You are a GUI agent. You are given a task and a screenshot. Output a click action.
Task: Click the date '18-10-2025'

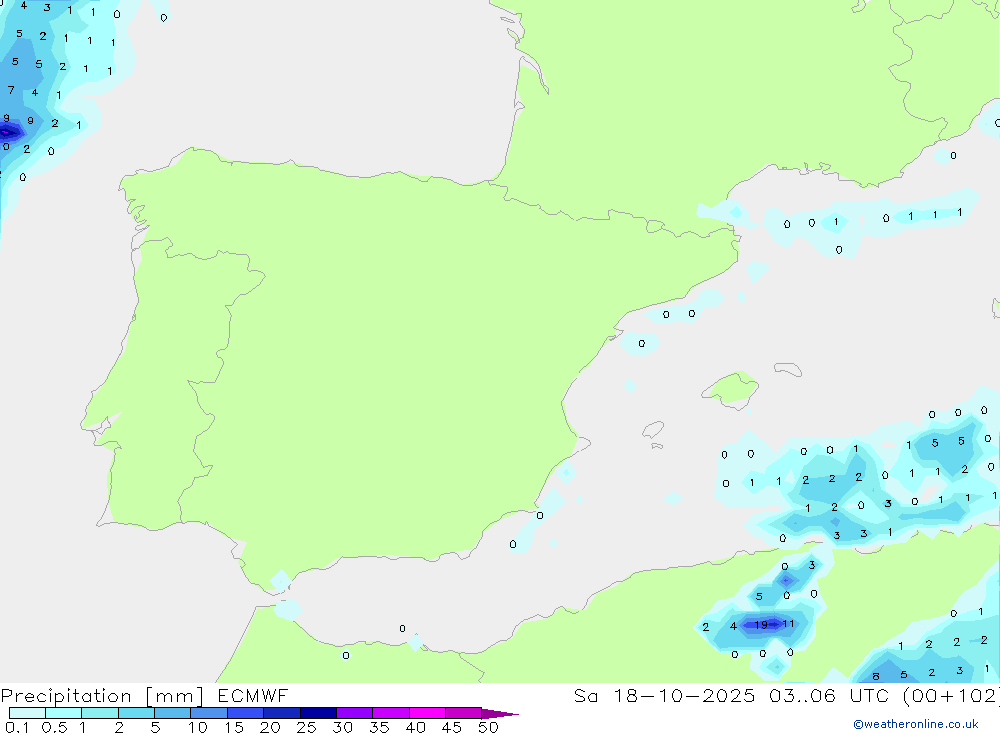click(684, 695)
